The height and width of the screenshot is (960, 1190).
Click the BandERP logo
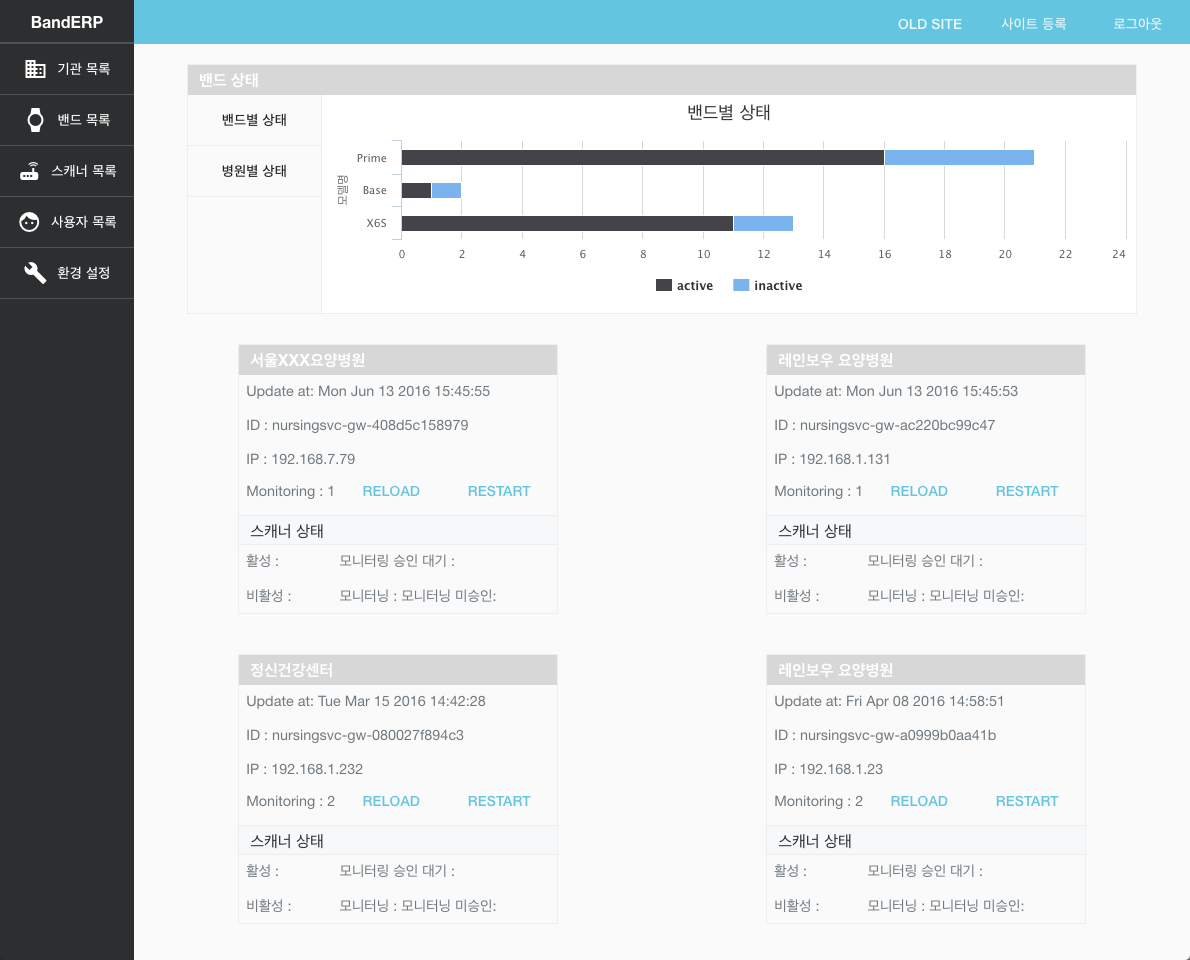pyautogui.click(x=67, y=22)
